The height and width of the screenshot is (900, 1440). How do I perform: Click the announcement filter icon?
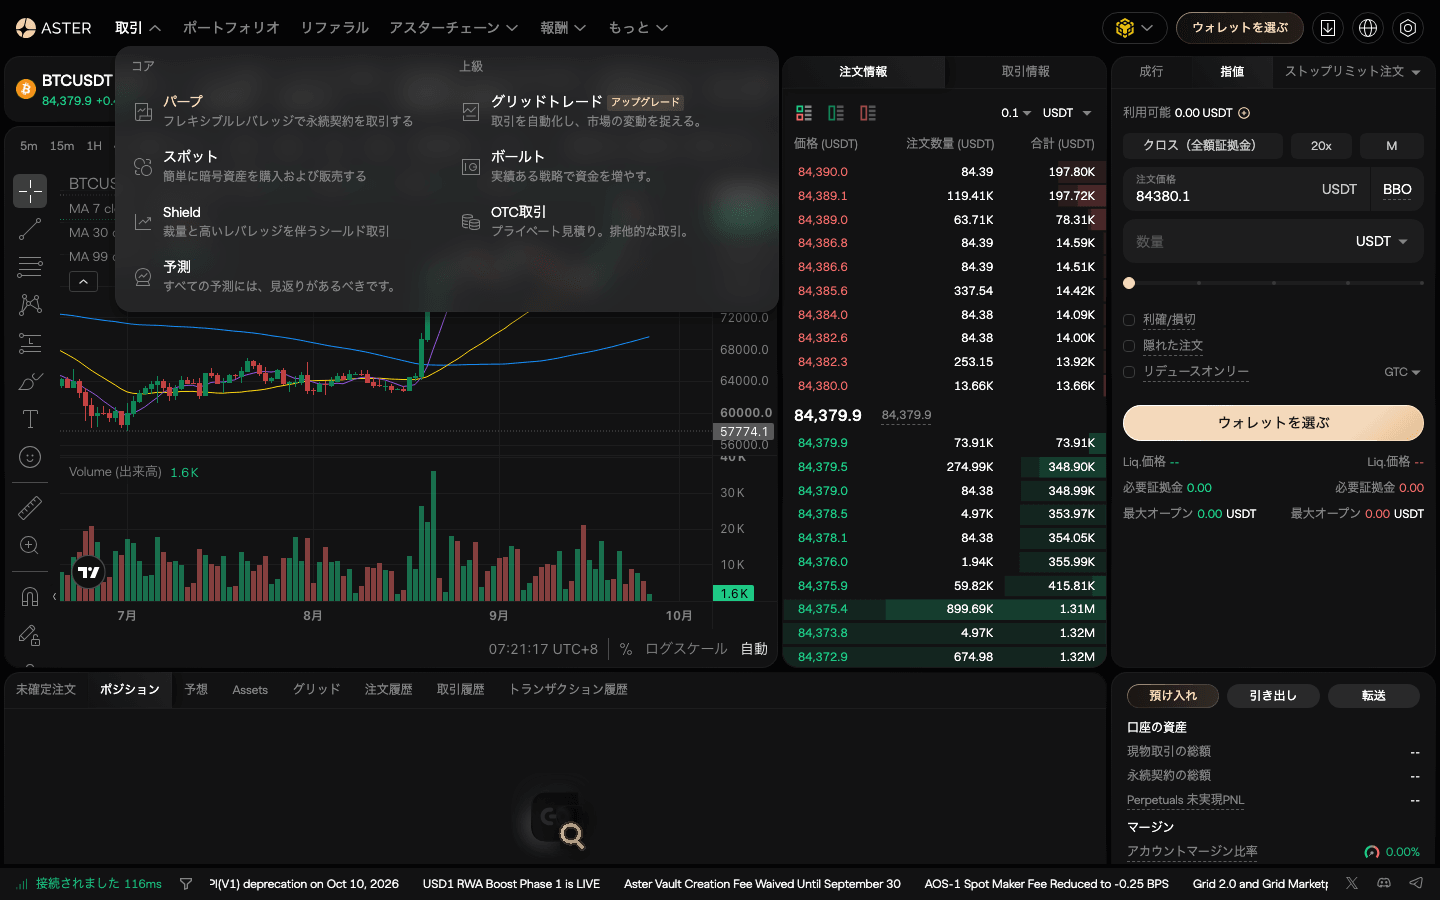click(x=186, y=884)
